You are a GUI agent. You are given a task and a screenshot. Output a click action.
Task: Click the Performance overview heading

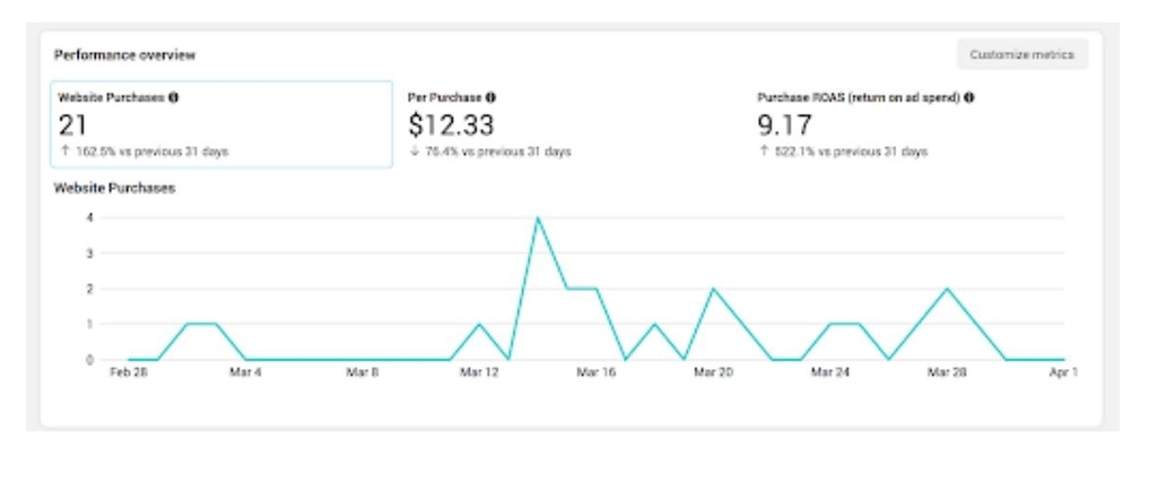pyautogui.click(x=125, y=55)
